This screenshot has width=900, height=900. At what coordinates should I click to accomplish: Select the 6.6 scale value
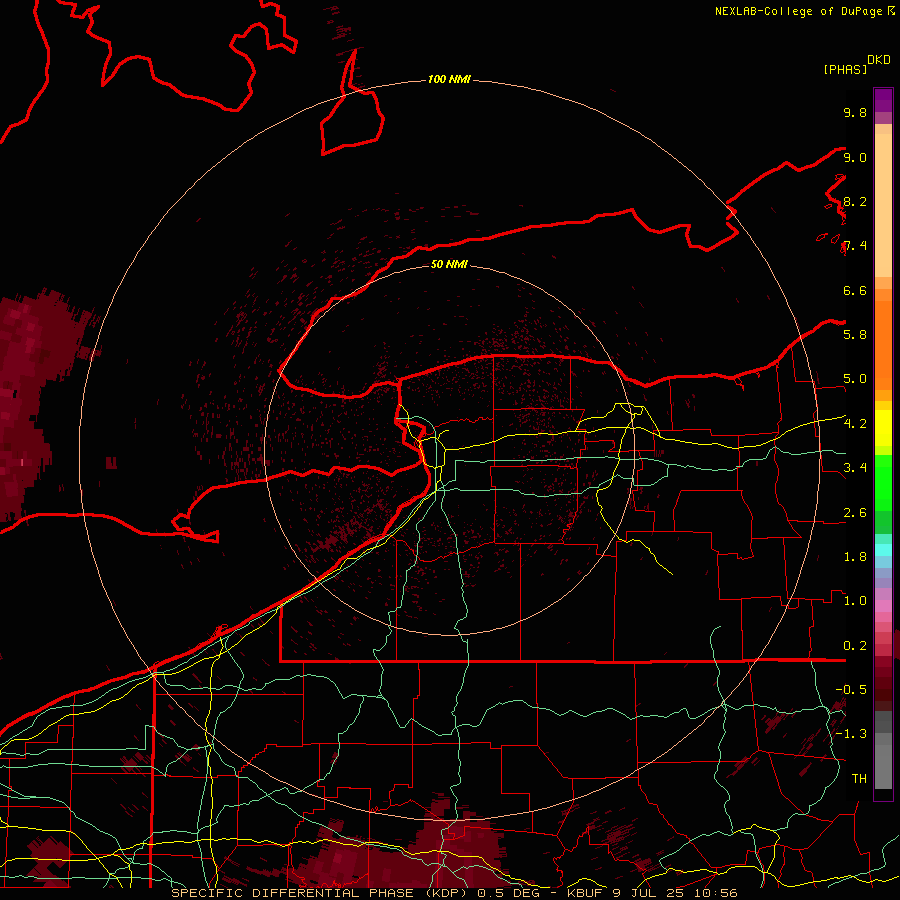[855, 290]
